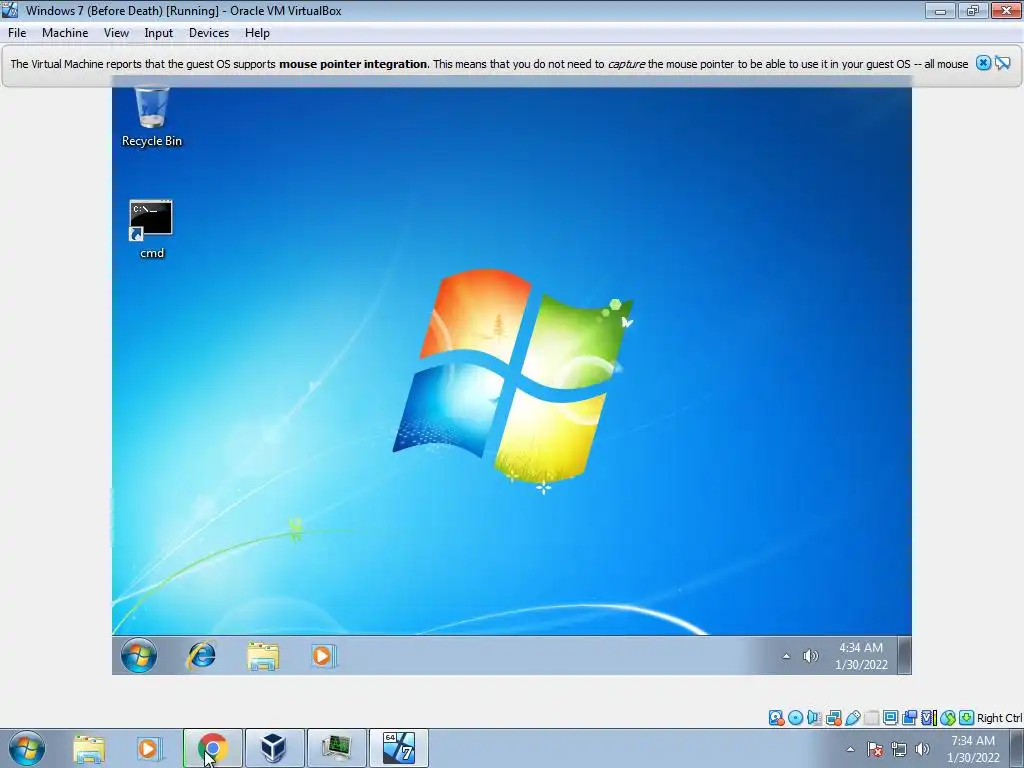Click the mouse integration status icon
Viewport: 1024px width, 768px height.
click(x=948, y=718)
